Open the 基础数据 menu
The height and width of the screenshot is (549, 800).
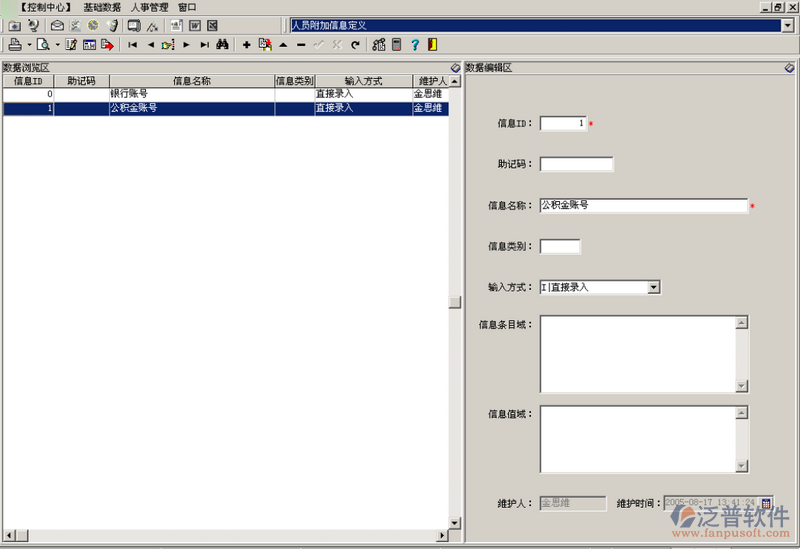click(x=102, y=7)
